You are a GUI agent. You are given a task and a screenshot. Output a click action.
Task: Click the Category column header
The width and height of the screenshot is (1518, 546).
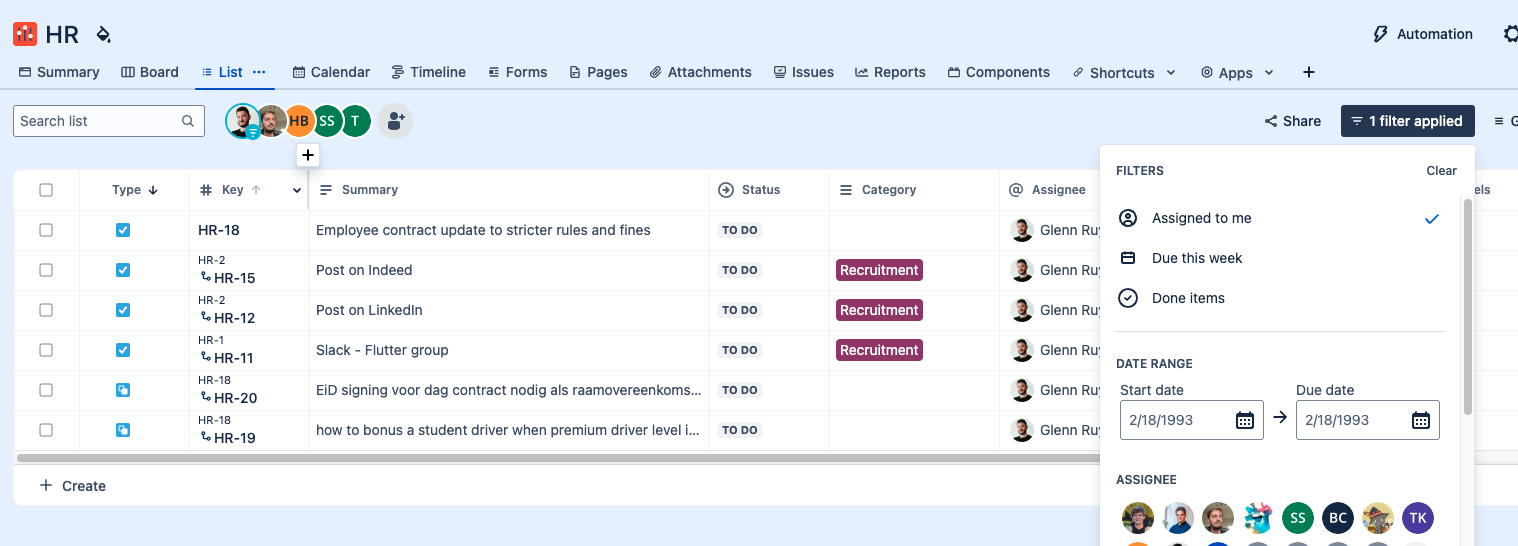click(878, 190)
